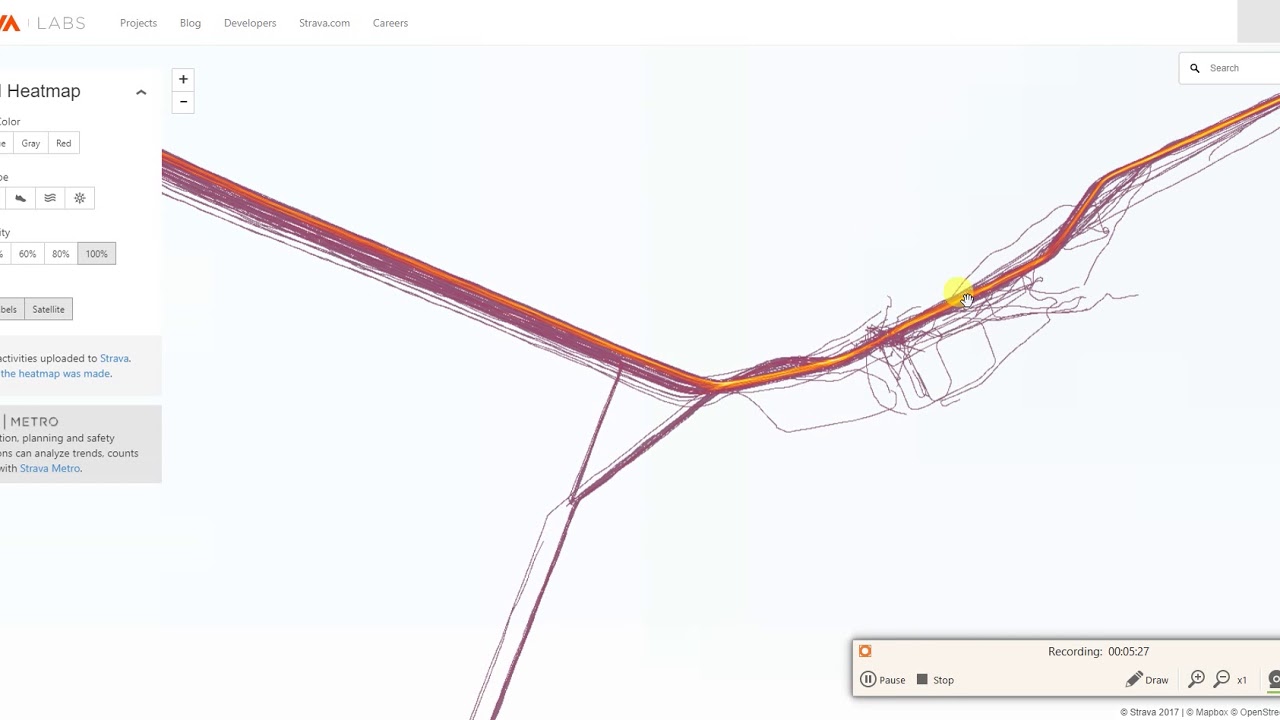Set heatmap opacity to 100%
The image size is (1280, 720).
point(96,254)
